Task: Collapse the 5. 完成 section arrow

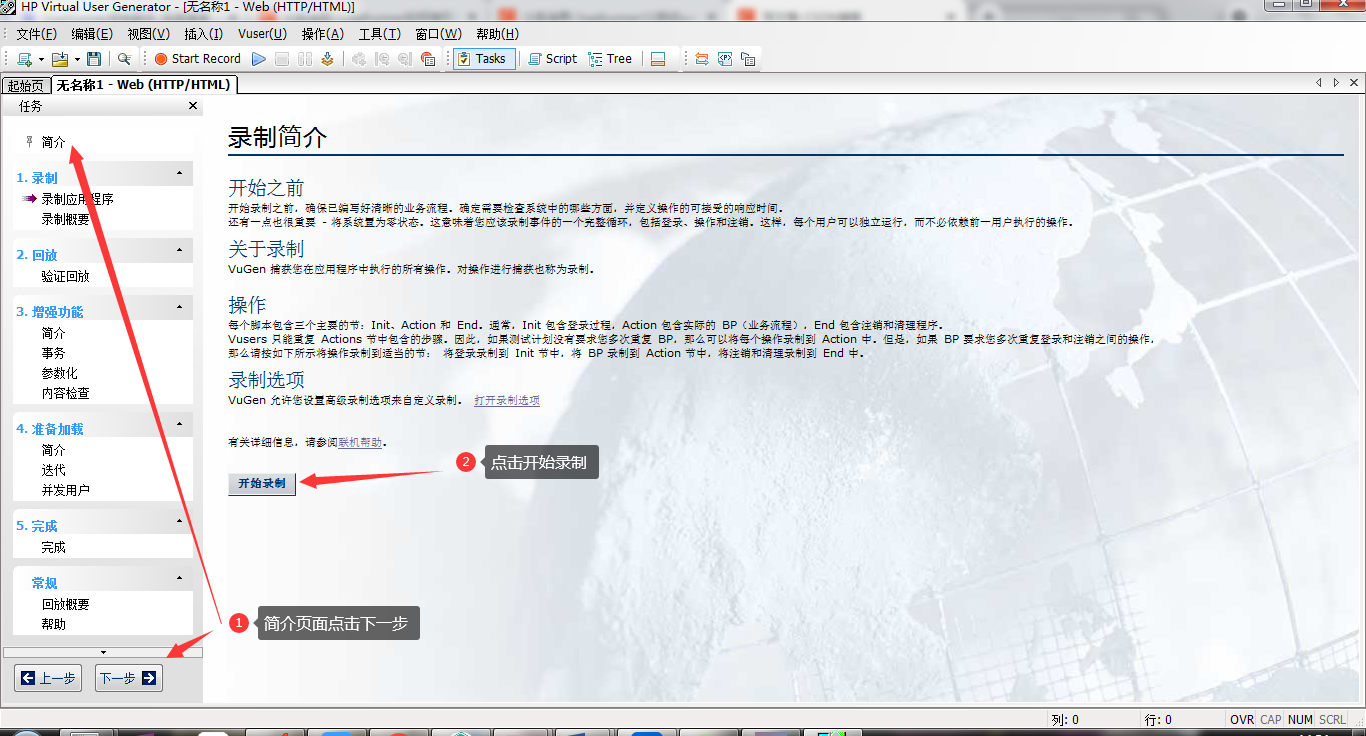Action: (180, 521)
